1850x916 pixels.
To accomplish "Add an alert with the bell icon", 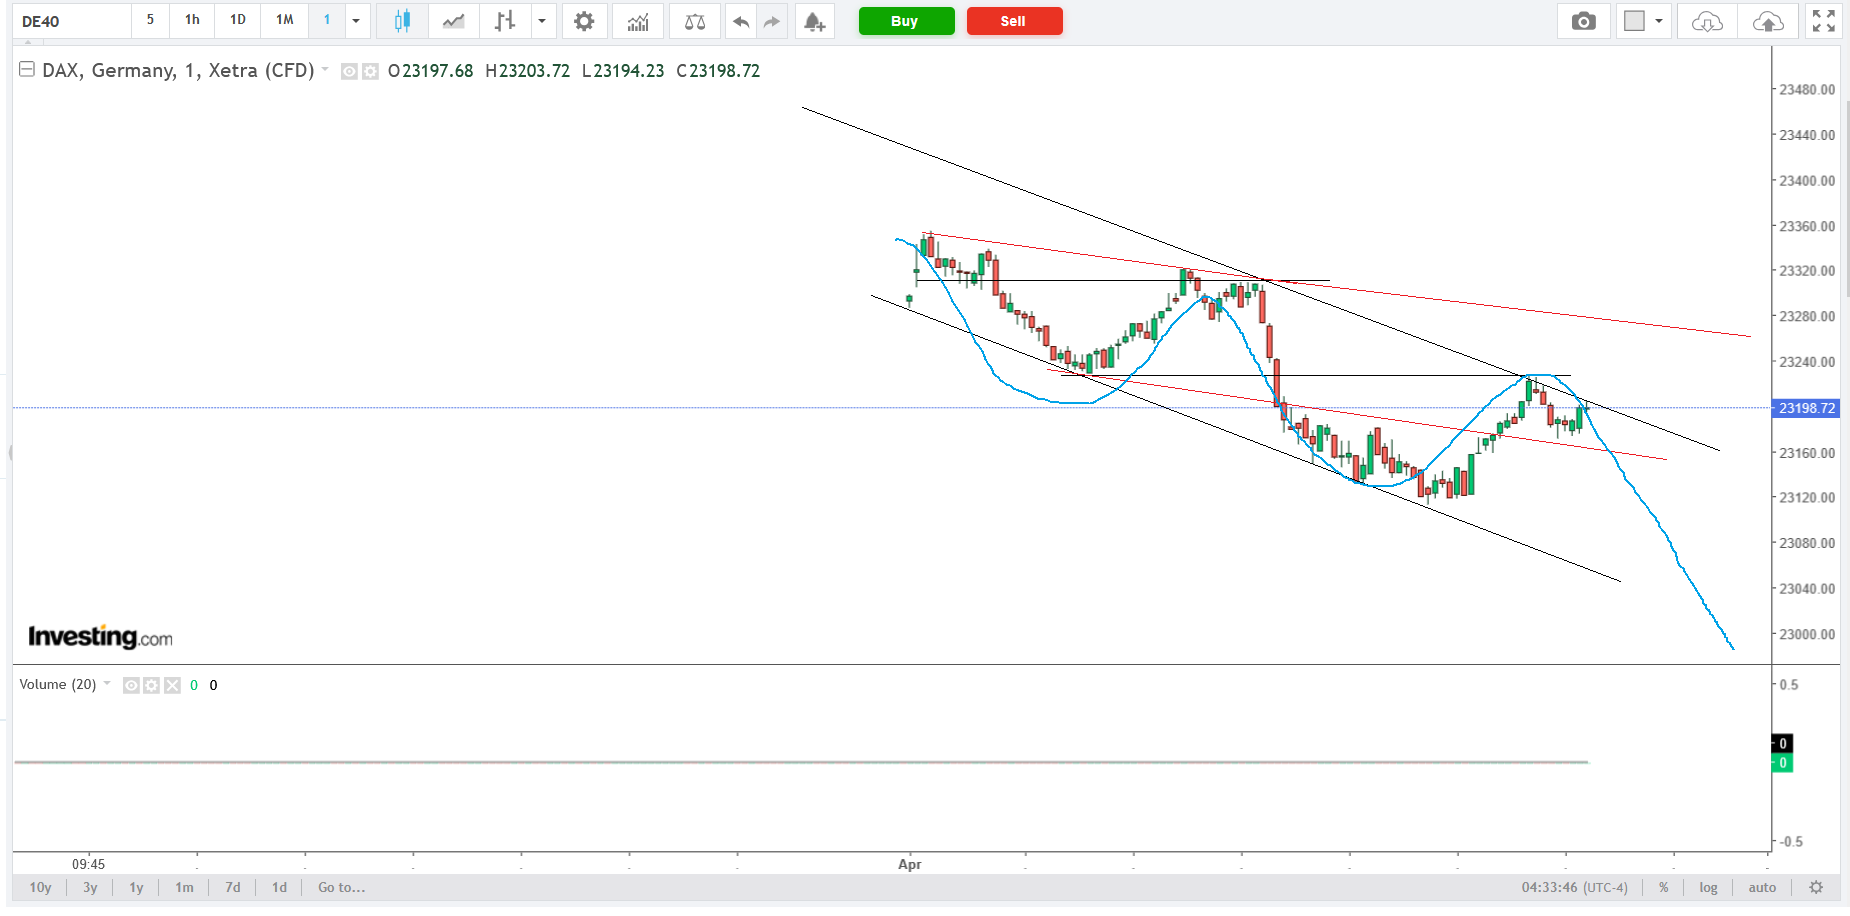I will pyautogui.click(x=815, y=21).
